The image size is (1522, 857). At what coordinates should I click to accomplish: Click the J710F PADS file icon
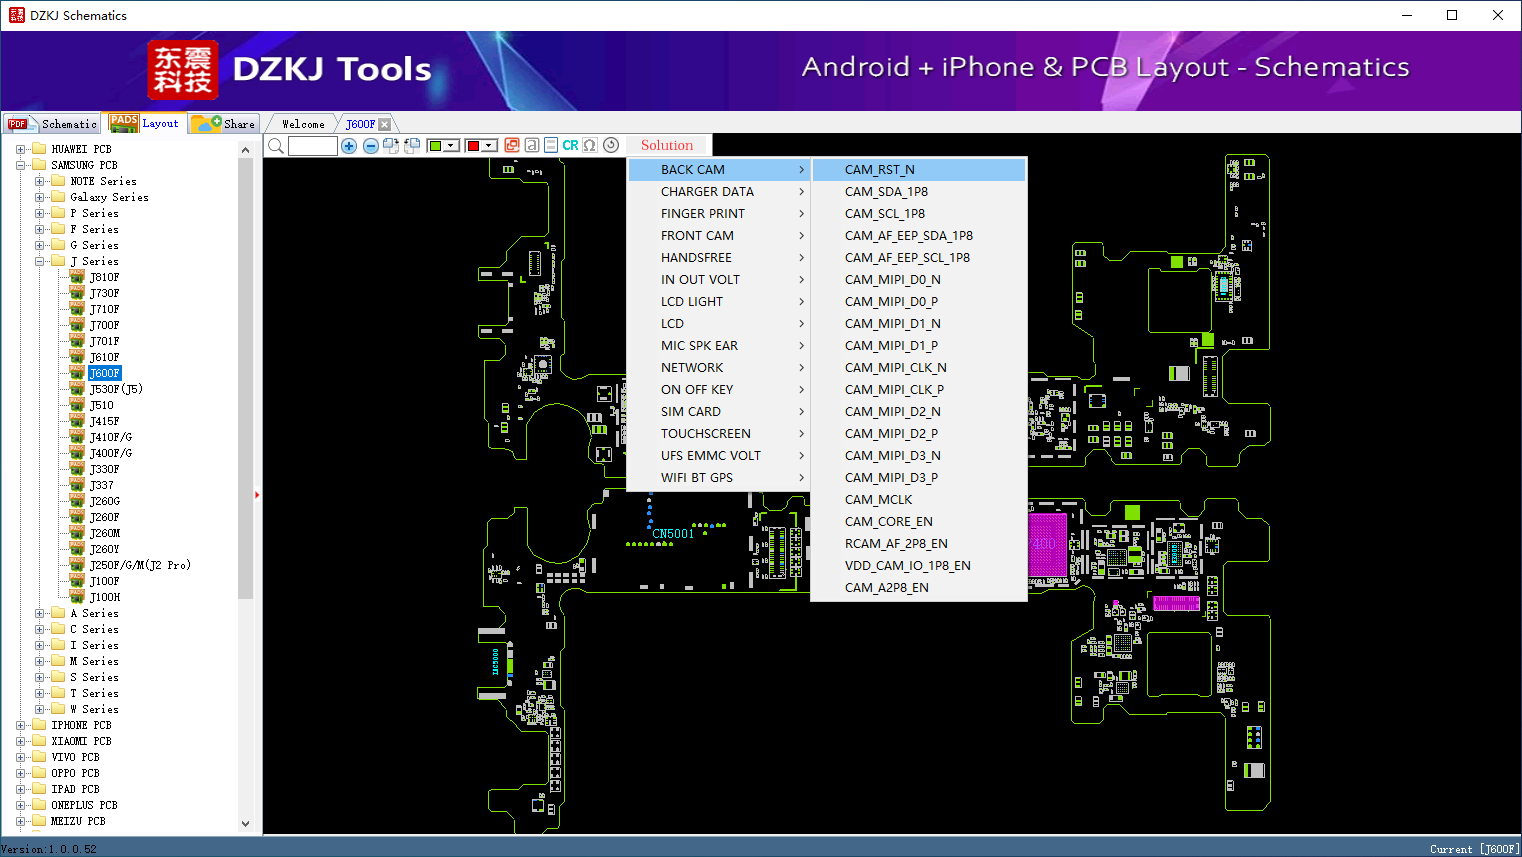click(77, 309)
